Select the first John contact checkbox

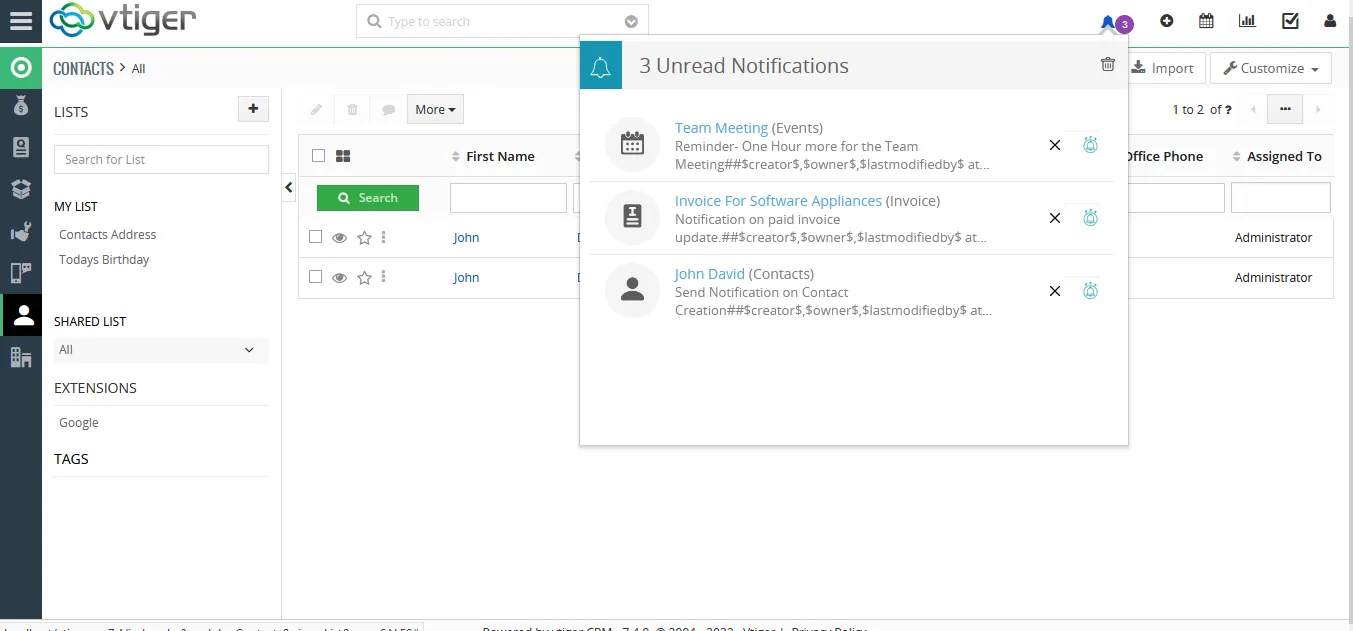point(315,237)
